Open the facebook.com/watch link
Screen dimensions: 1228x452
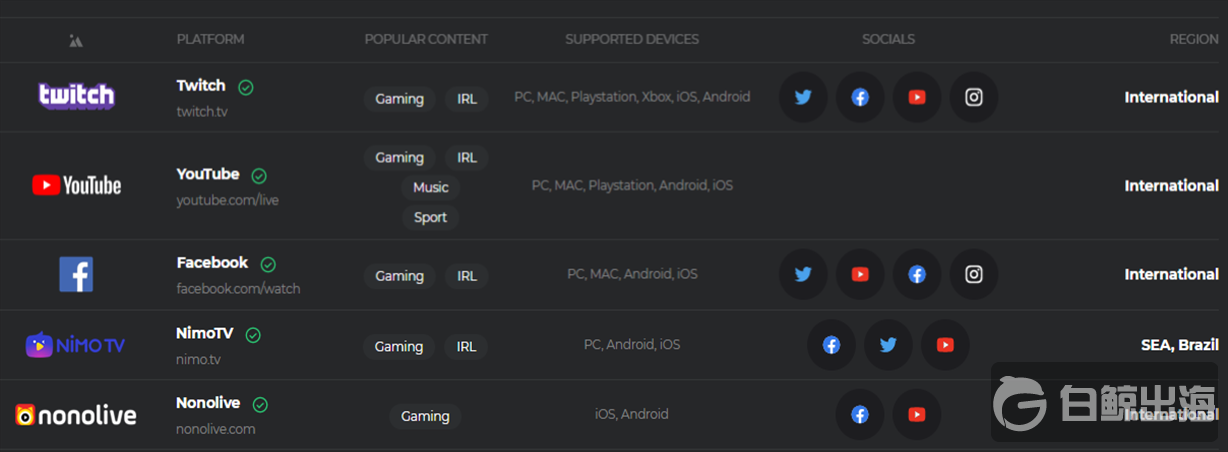[238, 288]
